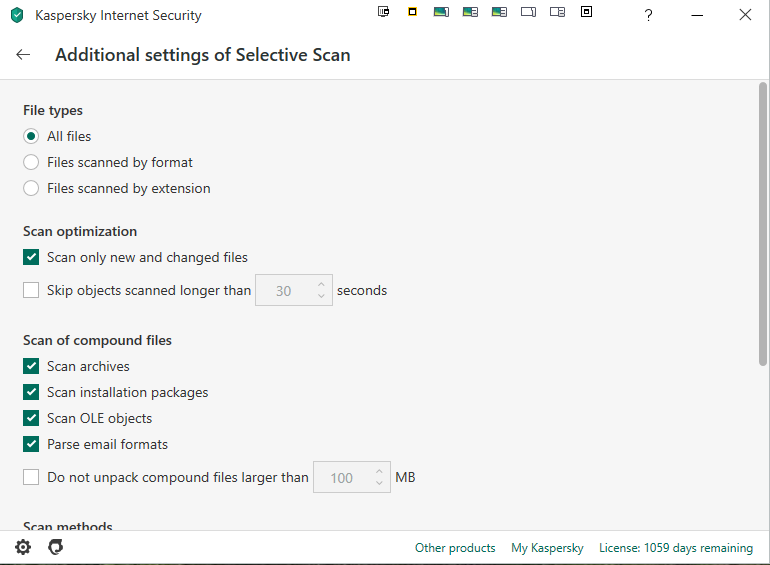Click the last square icon before help
Image resolution: width=770 pixels, height=565 pixels.
pyautogui.click(x=587, y=12)
